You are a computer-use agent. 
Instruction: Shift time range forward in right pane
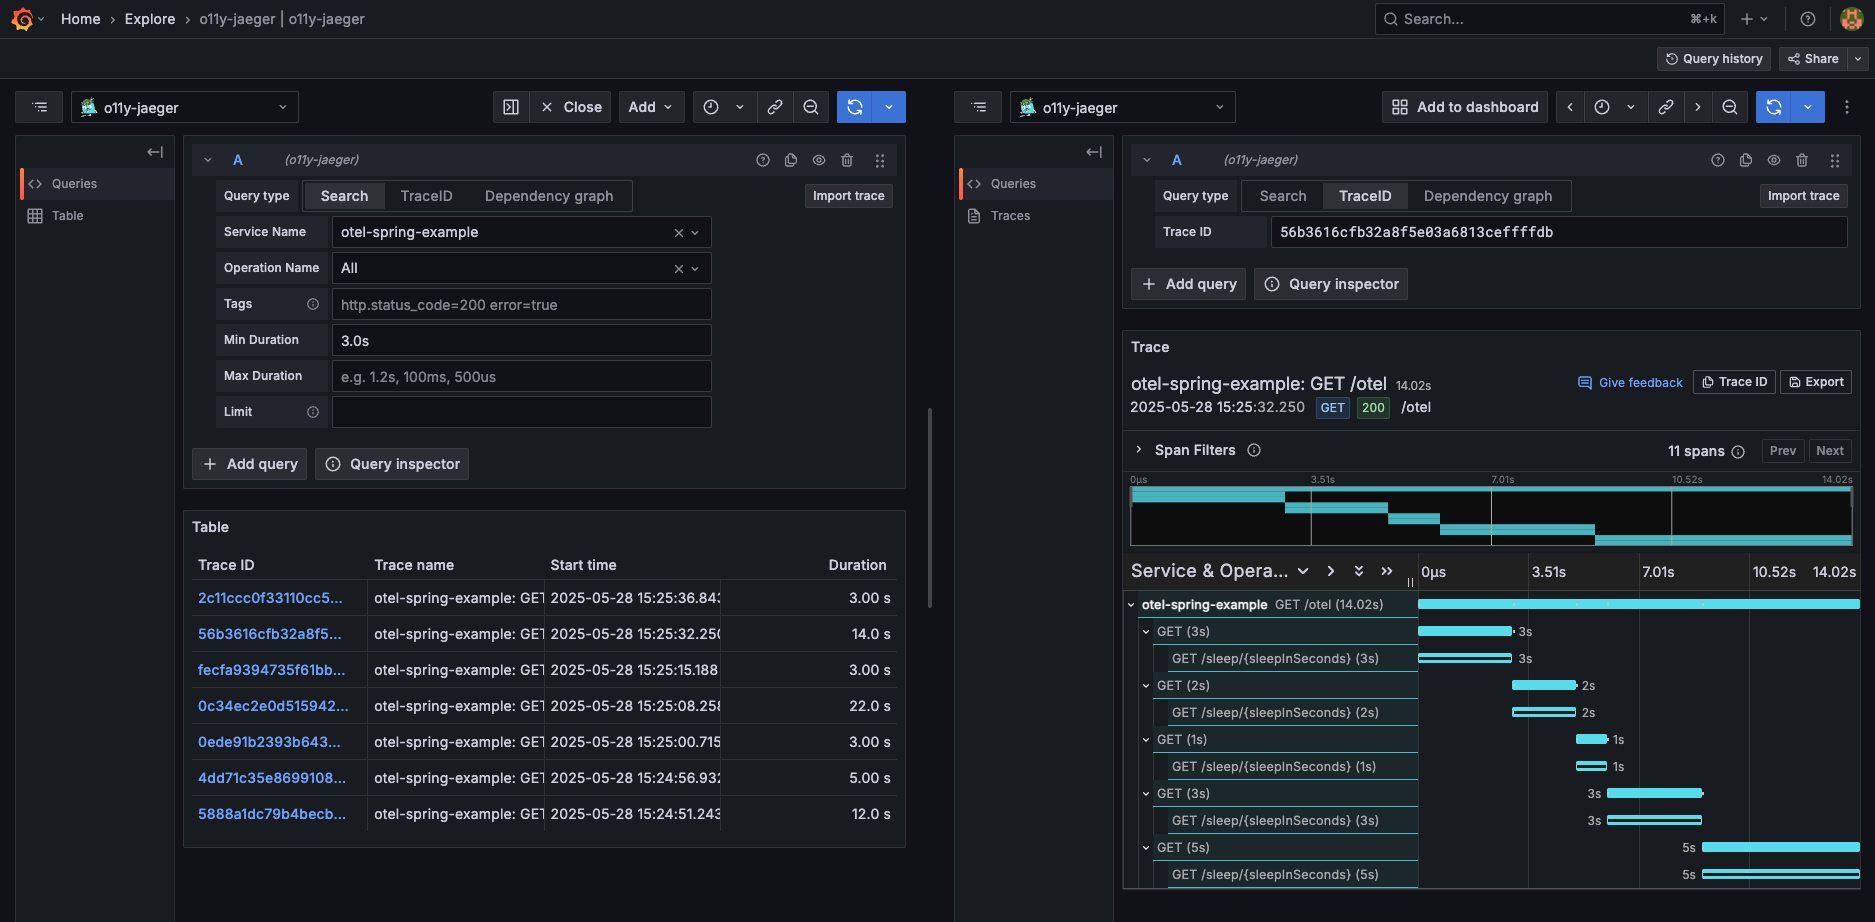[1698, 107]
